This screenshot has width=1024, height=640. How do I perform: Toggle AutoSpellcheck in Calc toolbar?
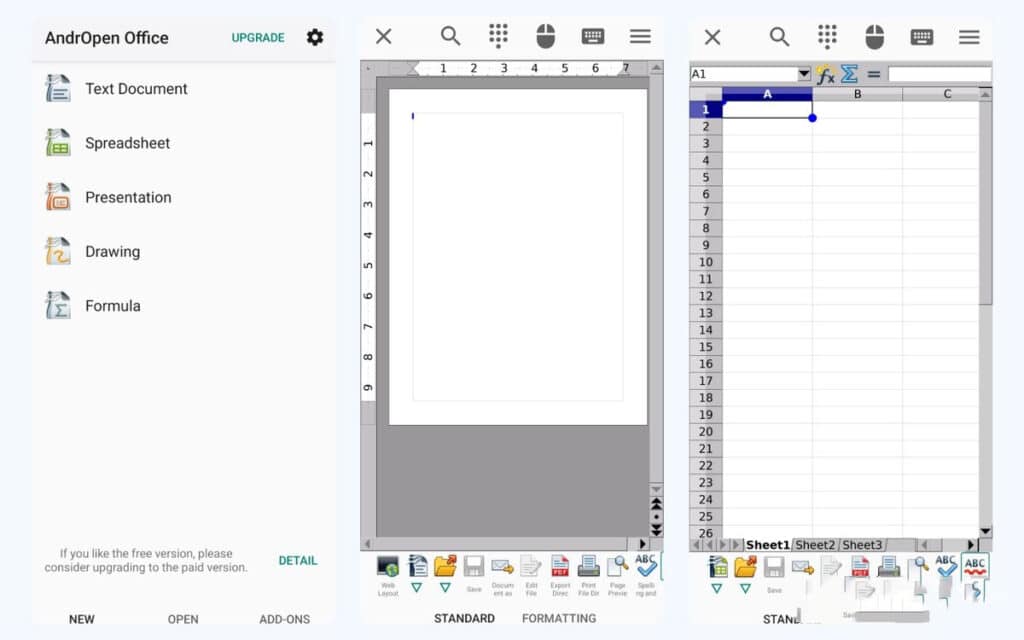pos(975,566)
